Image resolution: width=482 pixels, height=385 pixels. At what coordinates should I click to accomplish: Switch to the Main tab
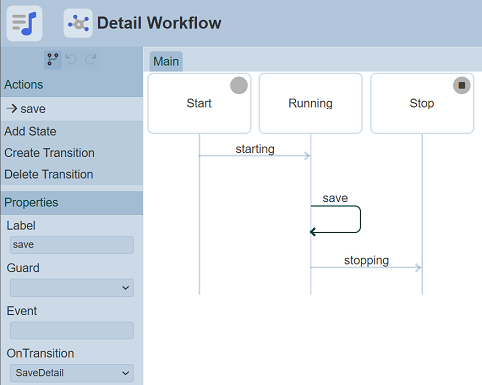[166, 61]
